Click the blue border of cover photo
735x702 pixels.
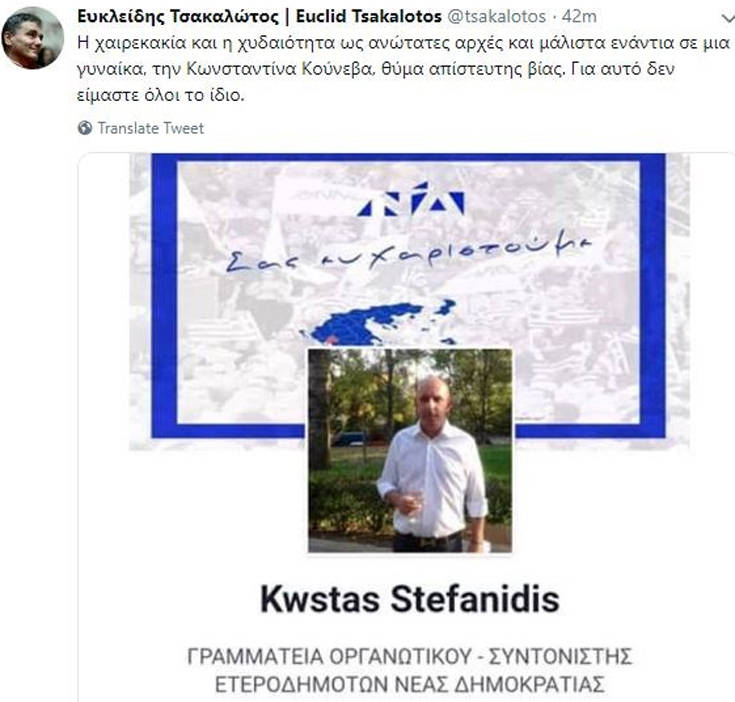164,295
